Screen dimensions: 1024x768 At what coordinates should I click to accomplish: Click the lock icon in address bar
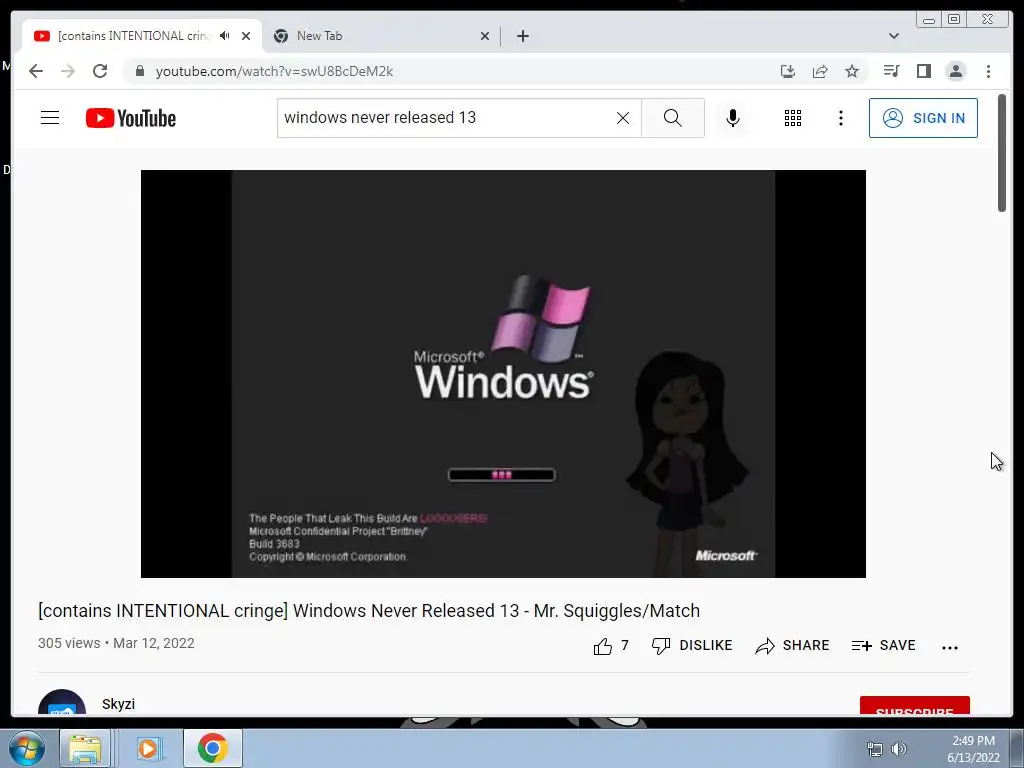140,71
